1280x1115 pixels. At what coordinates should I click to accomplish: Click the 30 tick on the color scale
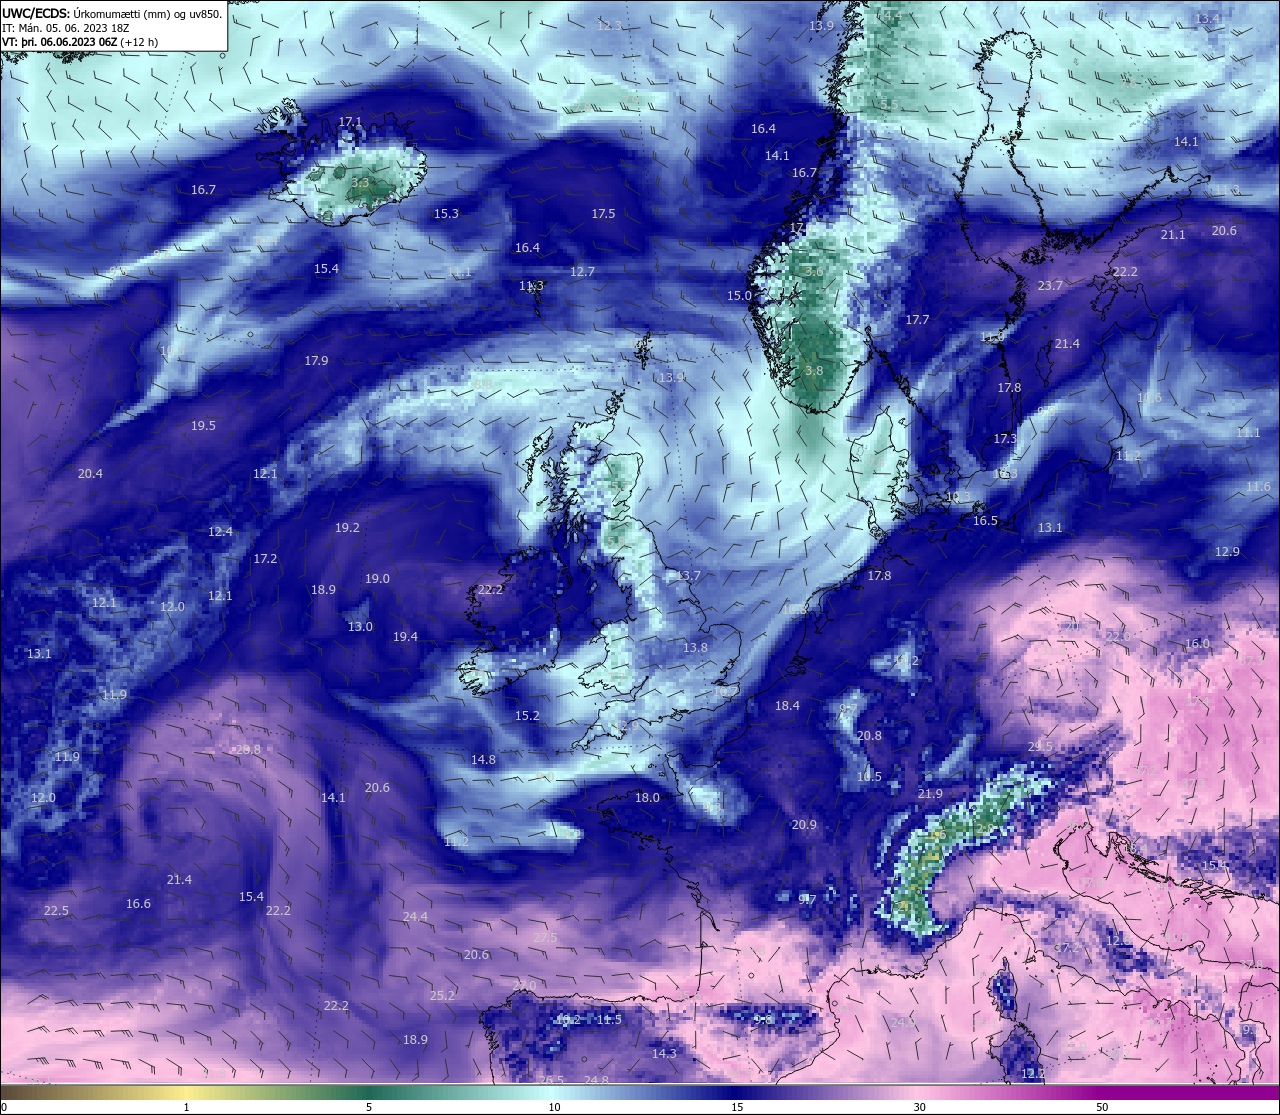919,1107
